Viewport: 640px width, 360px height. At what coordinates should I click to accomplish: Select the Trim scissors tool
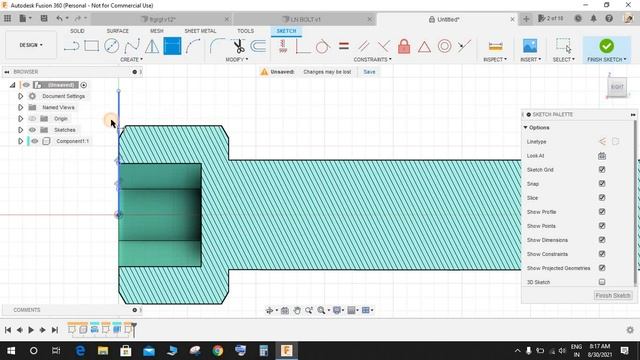[239, 46]
